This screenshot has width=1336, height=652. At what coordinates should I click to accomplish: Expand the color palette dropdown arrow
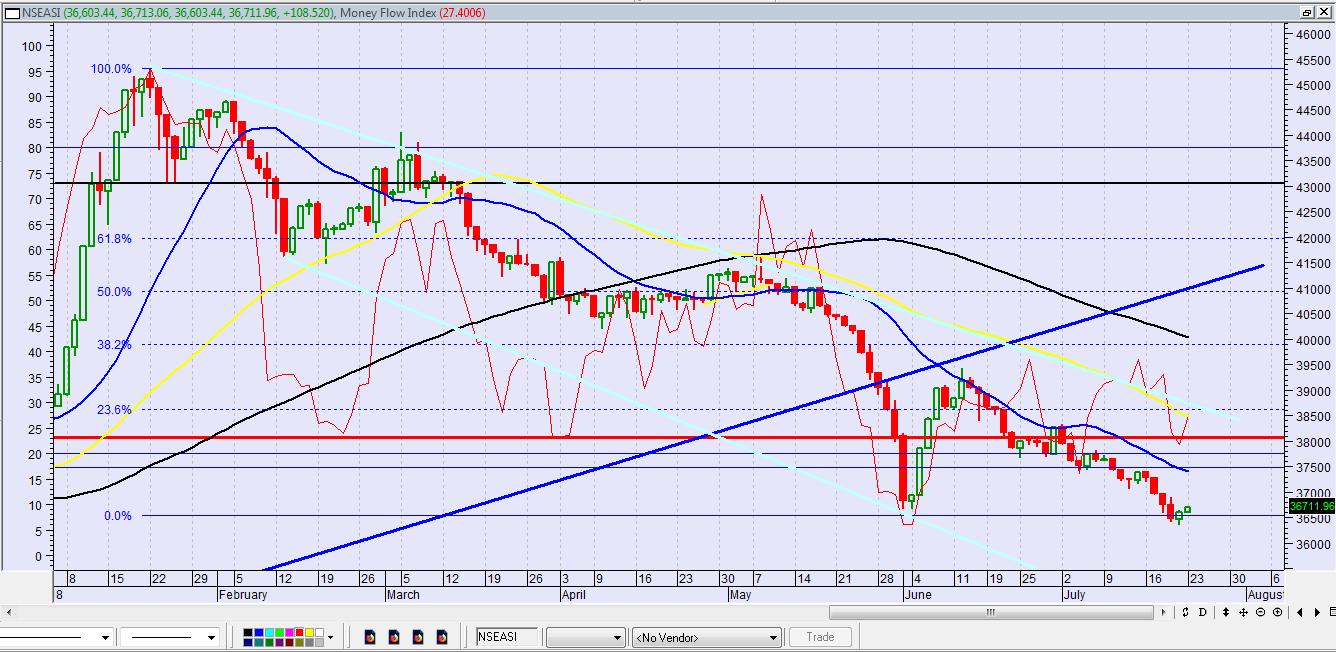pos(331,637)
